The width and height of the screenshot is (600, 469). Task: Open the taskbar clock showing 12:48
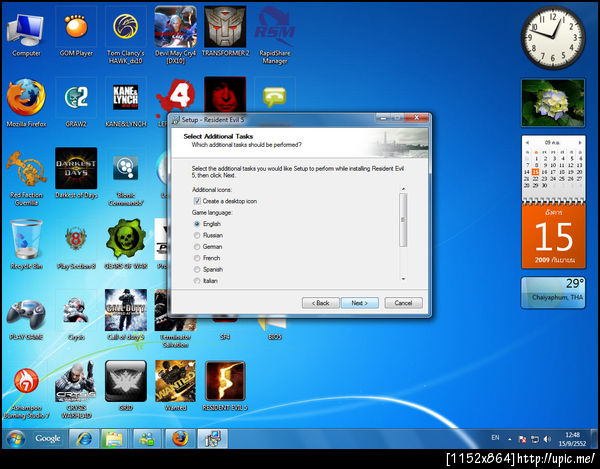pyautogui.click(x=572, y=439)
